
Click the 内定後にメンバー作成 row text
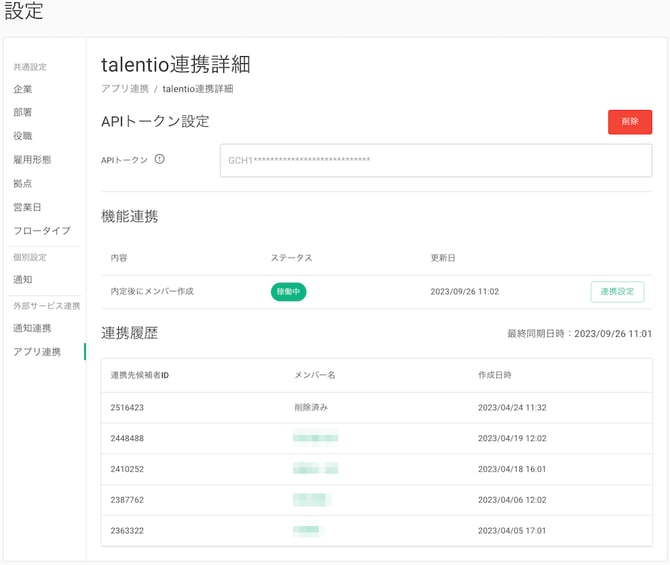[152, 291]
